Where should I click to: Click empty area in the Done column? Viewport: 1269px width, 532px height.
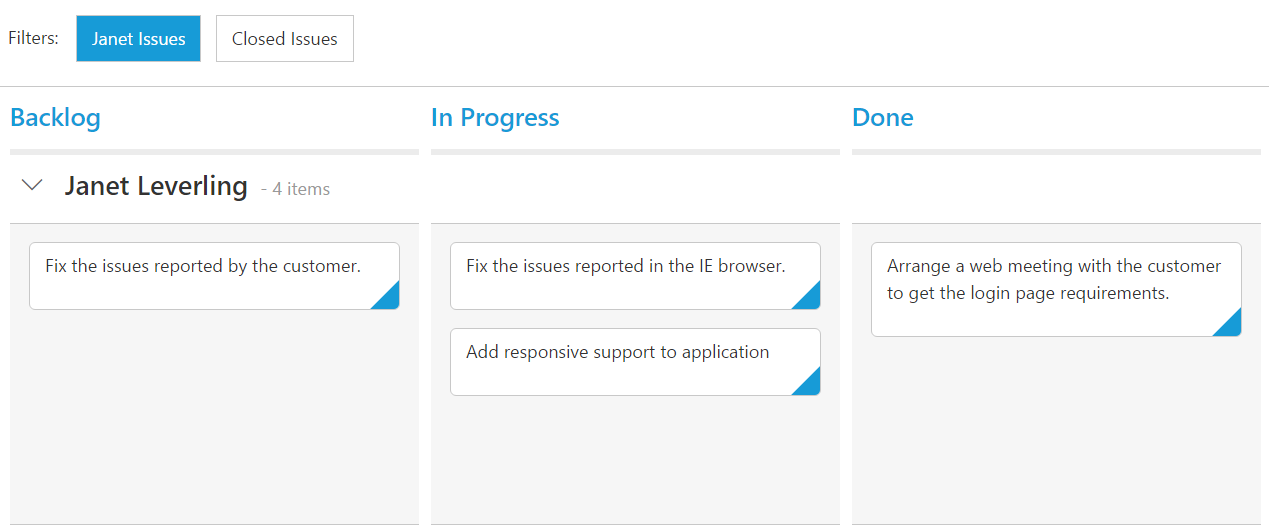1056,430
